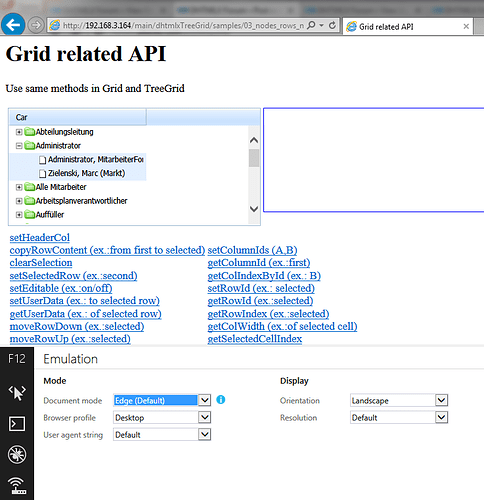Click the getSelectedCellIndex link
The width and height of the screenshot is (484, 500).
coord(255,339)
